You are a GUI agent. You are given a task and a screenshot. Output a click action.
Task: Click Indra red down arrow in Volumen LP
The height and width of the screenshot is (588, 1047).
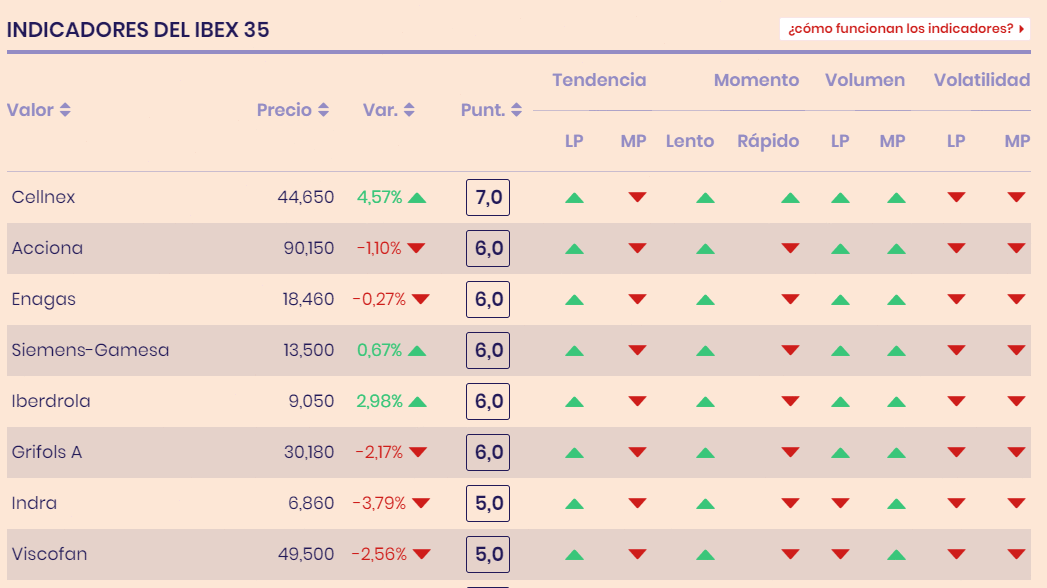coord(840,503)
